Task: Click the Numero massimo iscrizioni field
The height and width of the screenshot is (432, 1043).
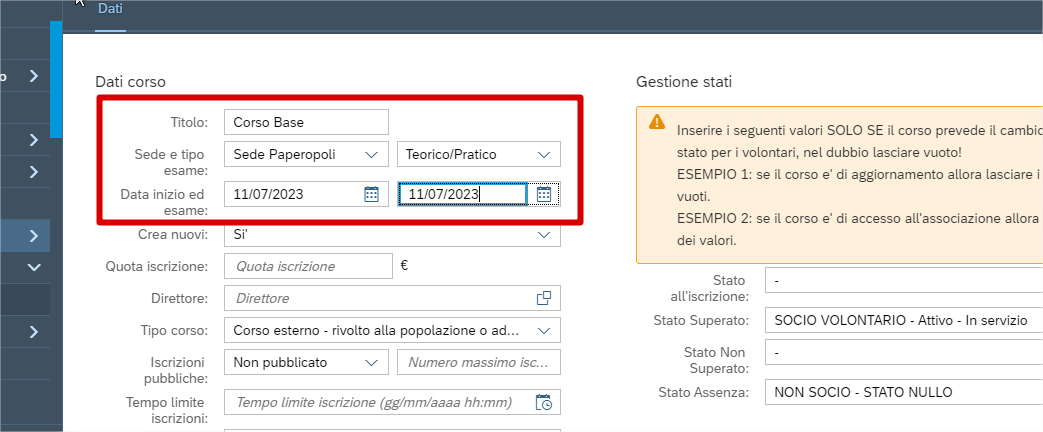Action: tap(478, 362)
